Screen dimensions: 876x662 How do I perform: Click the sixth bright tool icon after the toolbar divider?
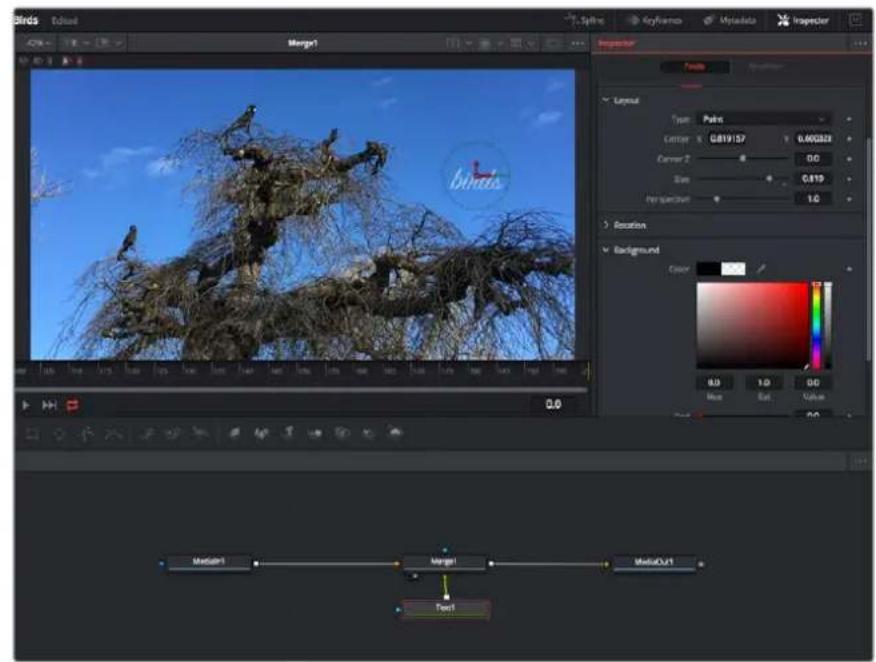coord(369,433)
